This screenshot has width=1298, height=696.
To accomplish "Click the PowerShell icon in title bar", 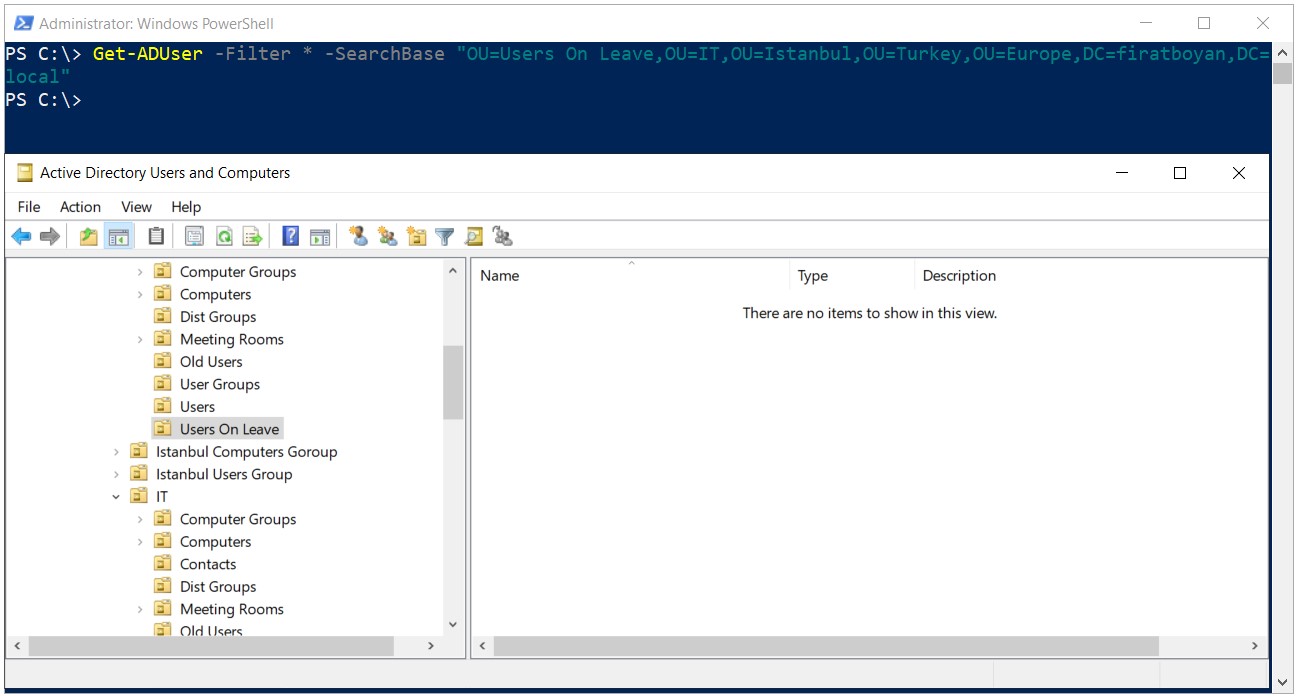I will click(x=22, y=23).
